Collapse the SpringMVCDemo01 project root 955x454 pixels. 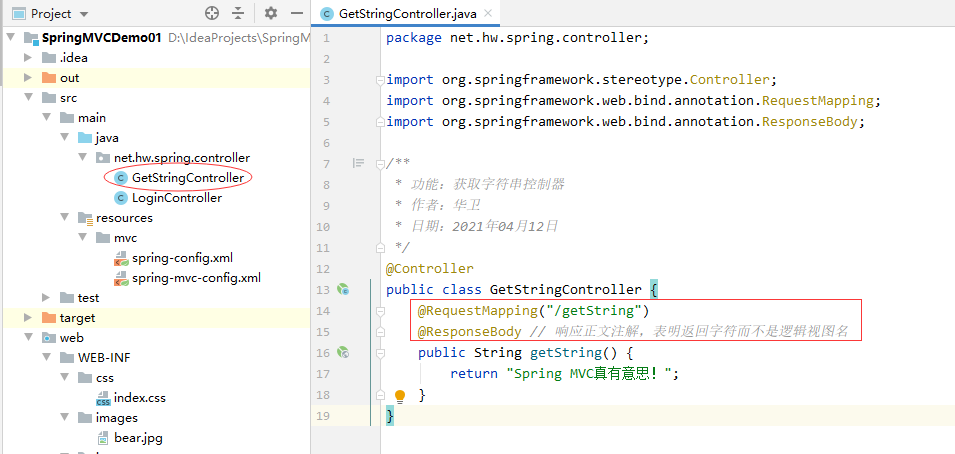10,38
